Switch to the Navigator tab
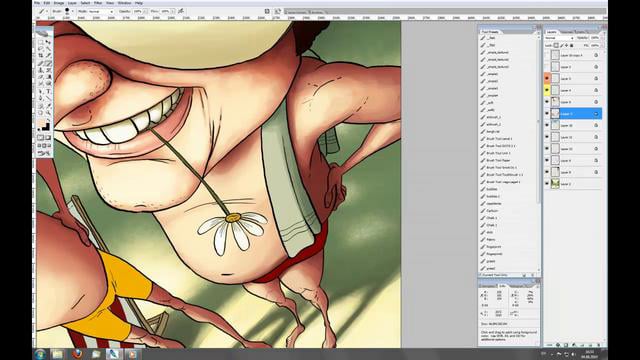 tap(487, 285)
